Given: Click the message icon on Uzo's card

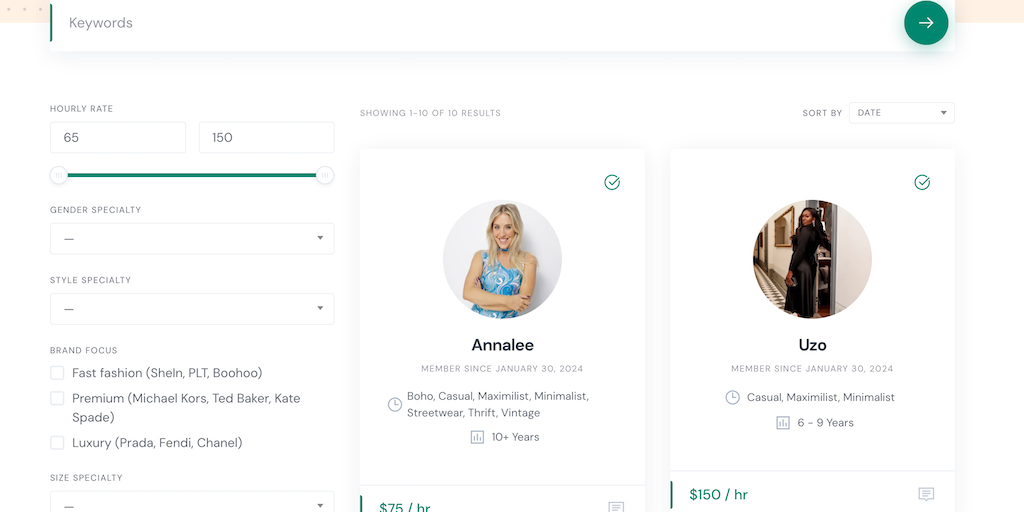Looking at the screenshot, I should pos(926,494).
